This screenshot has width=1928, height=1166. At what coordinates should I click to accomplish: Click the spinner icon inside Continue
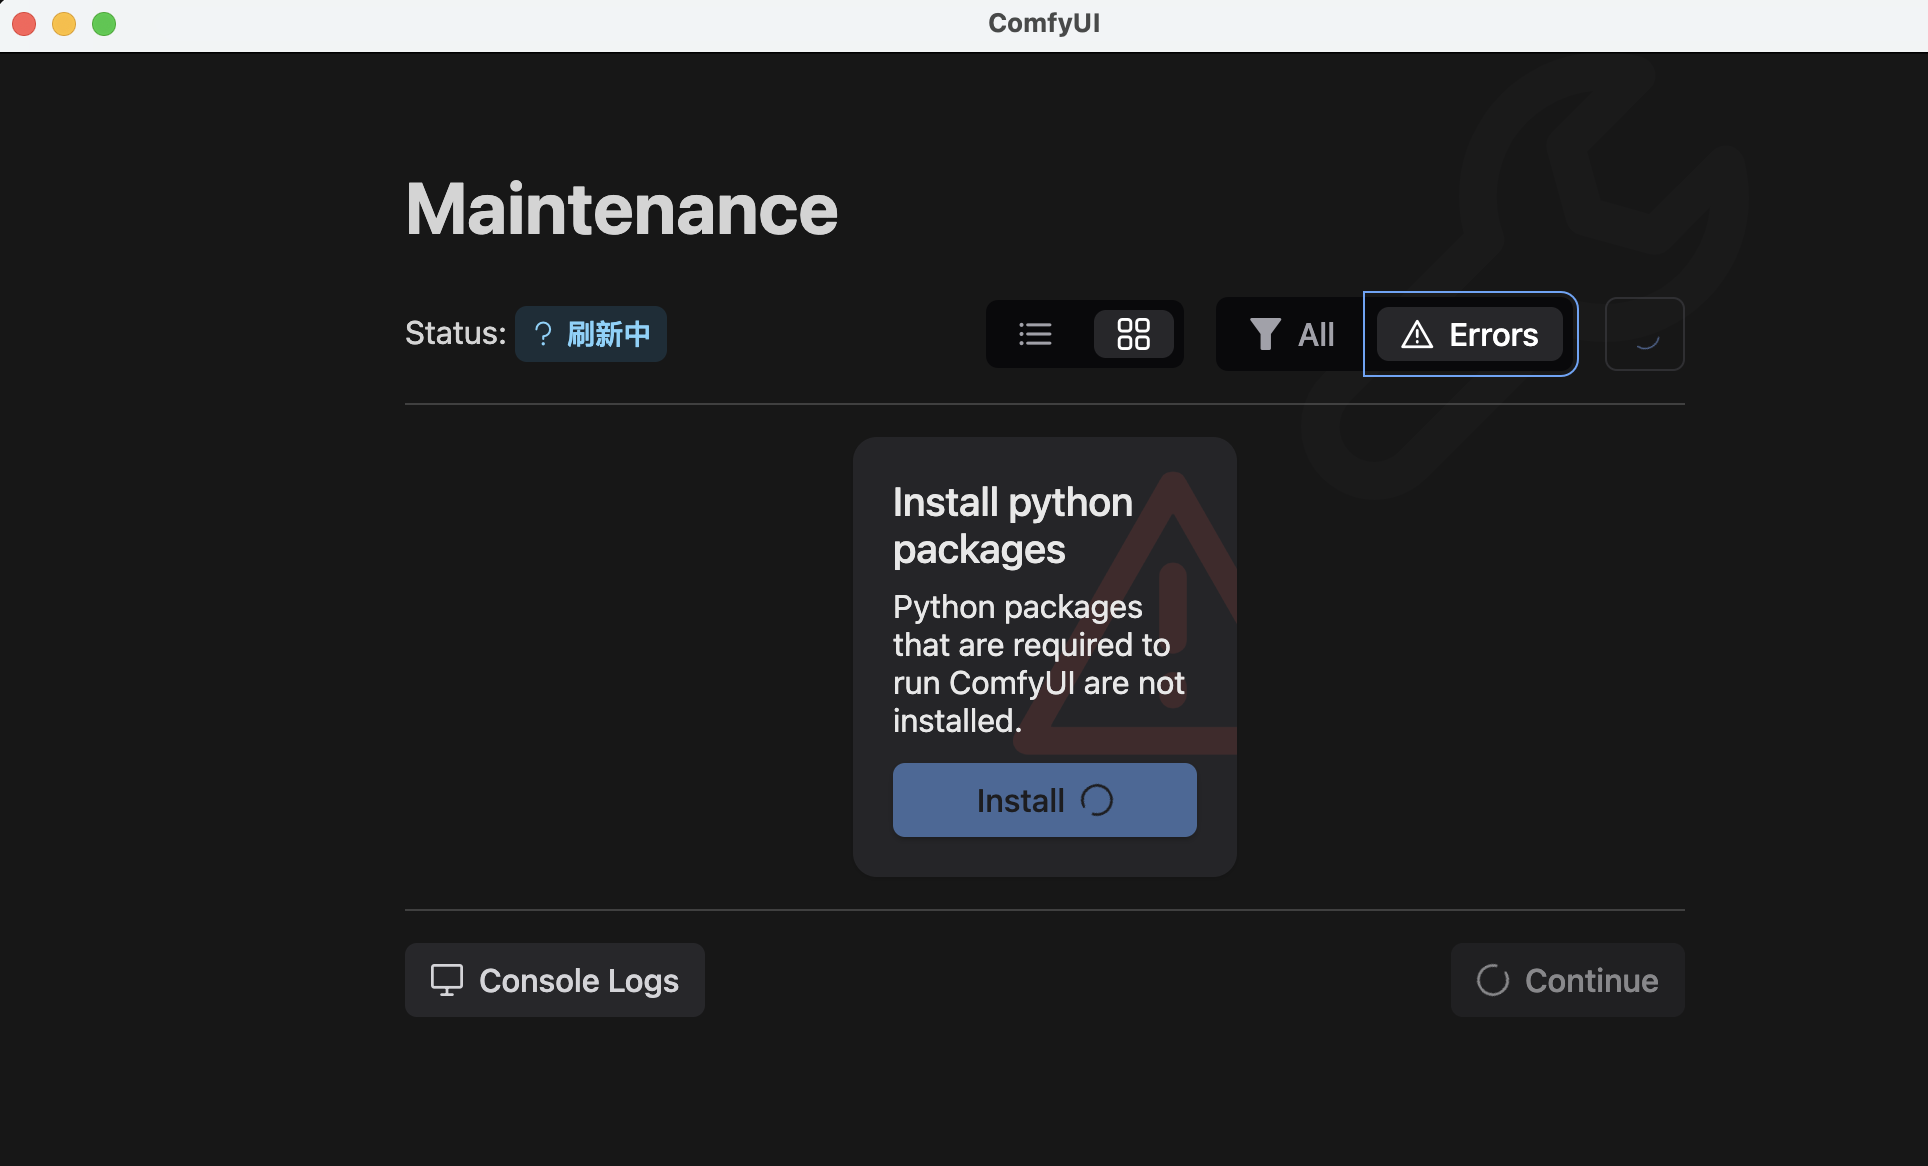[x=1493, y=980]
